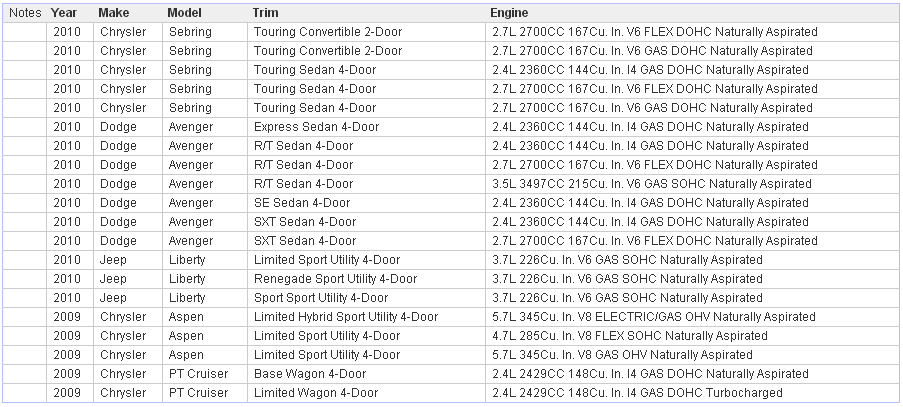Screen dimensions: 903x407
Task: Select the Sport Sport Utility 4-Door cell
Action: [x=320, y=298]
